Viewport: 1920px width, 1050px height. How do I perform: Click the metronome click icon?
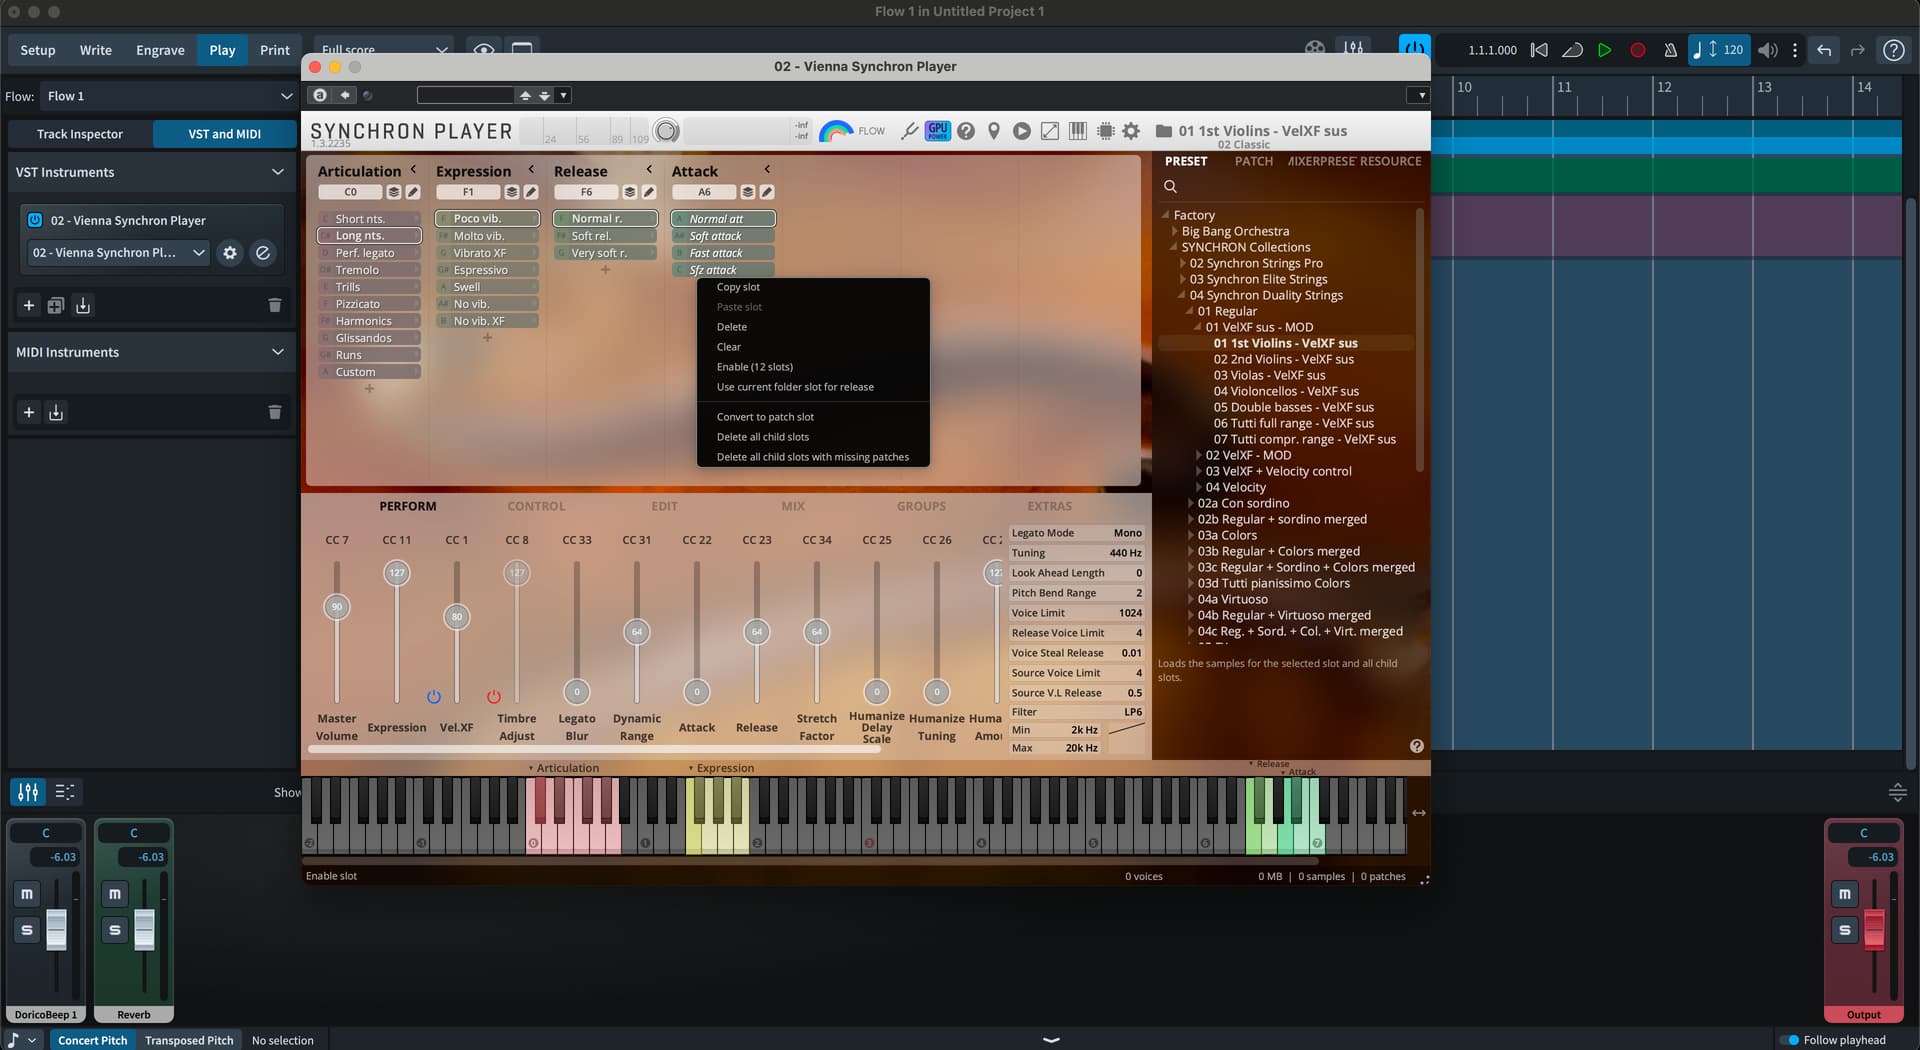[x=1669, y=50]
